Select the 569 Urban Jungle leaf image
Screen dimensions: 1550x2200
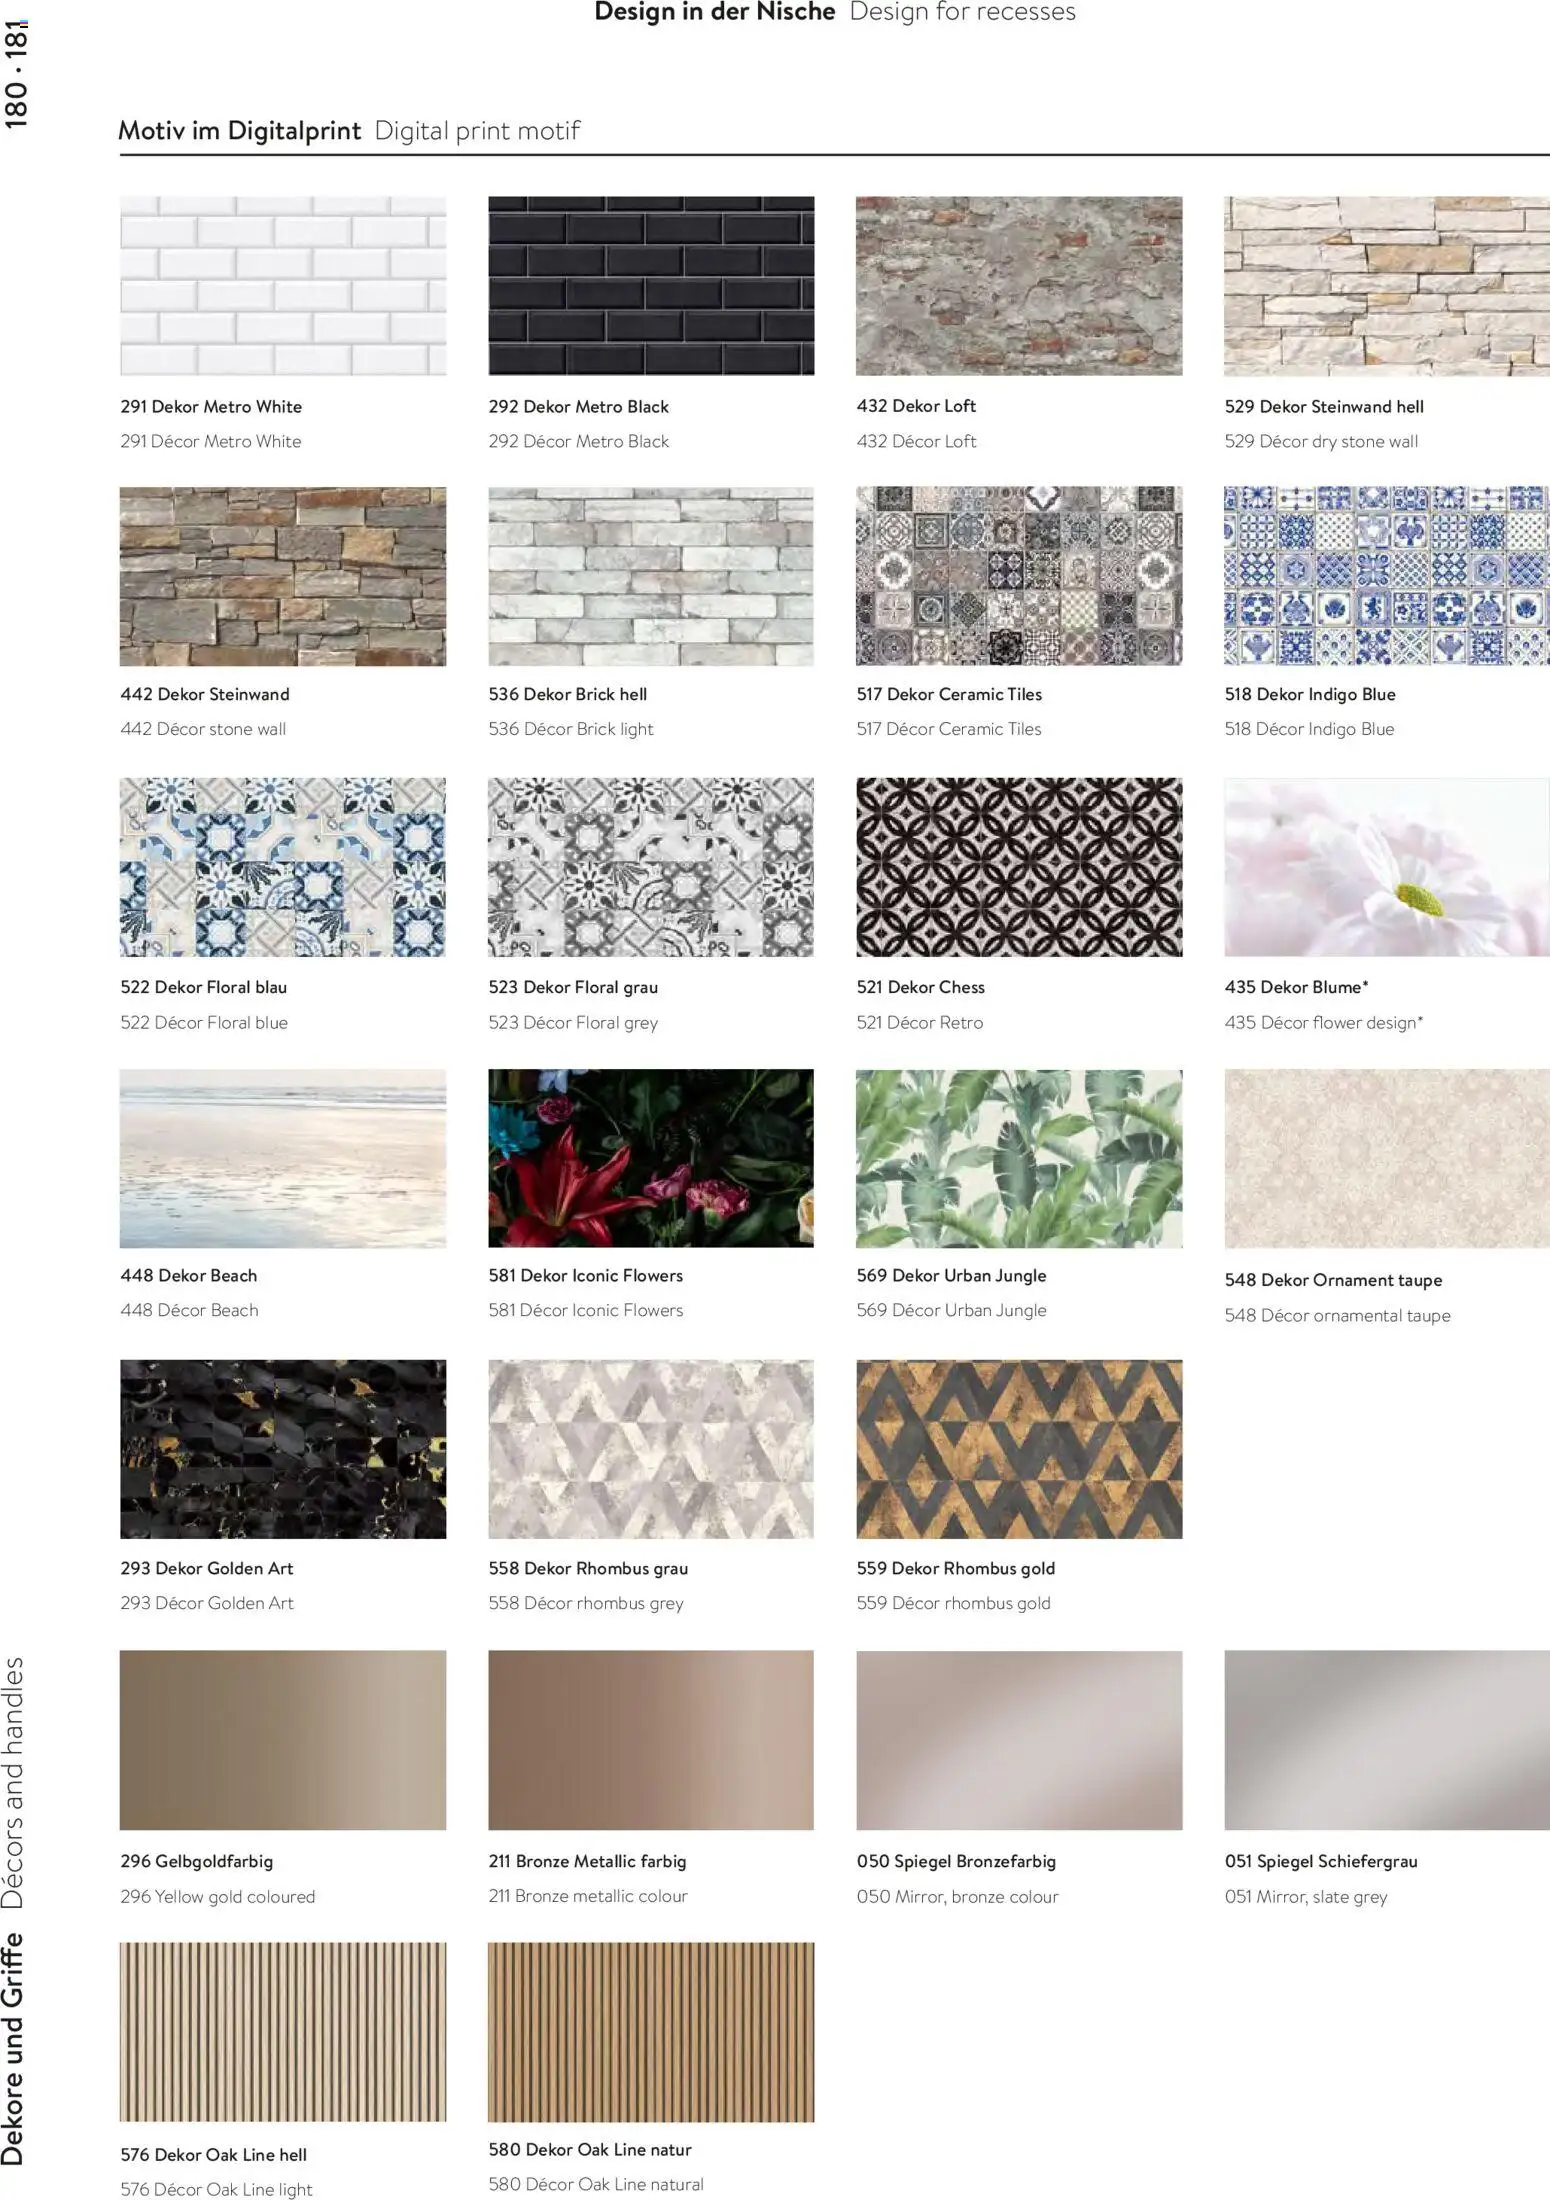point(1019,1158)
